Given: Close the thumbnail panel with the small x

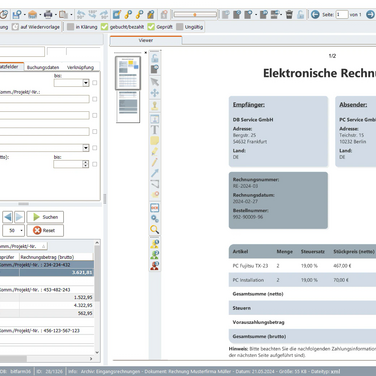Looking at the screenshot, I should pyautogui.click(x=146, y=53).
